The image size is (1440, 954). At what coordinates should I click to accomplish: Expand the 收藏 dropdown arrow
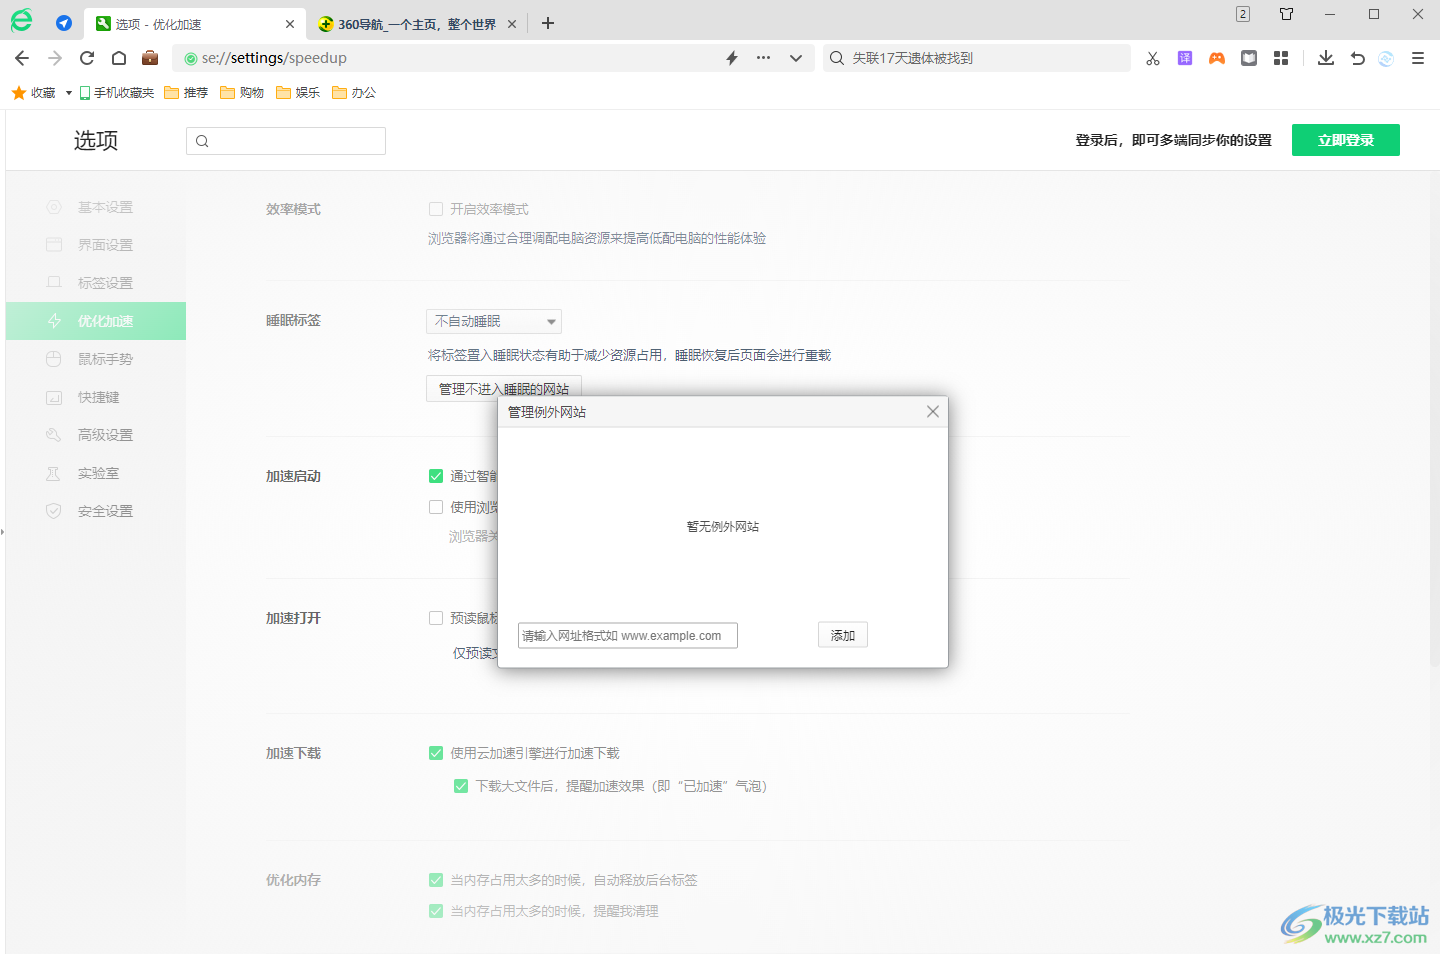coord(68,93)
